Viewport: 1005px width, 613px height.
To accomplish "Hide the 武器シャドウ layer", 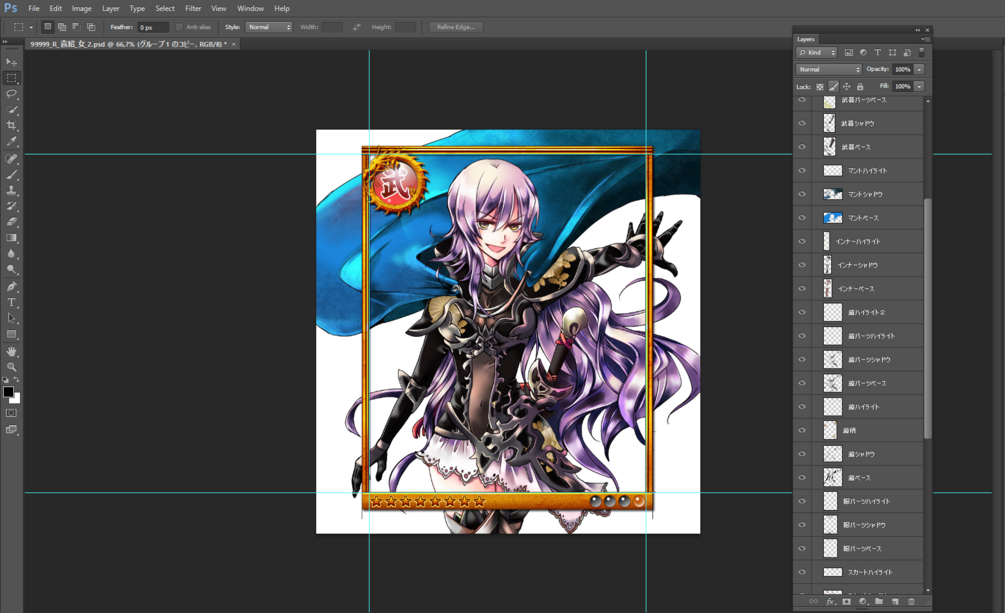I will pyautogui.click(x=802, y=123).
